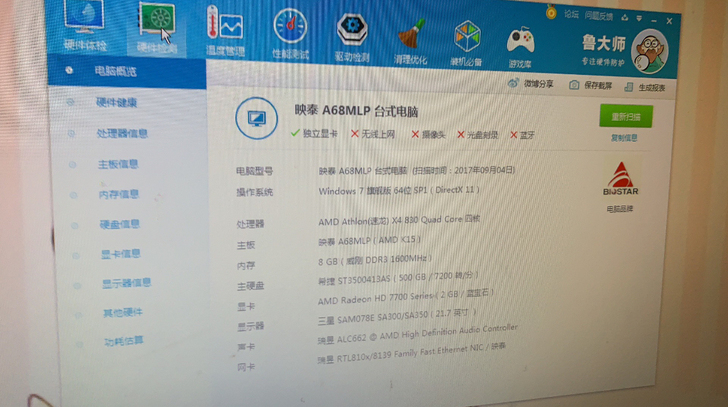Minimize the 鲁大师 window

[654, 21]
